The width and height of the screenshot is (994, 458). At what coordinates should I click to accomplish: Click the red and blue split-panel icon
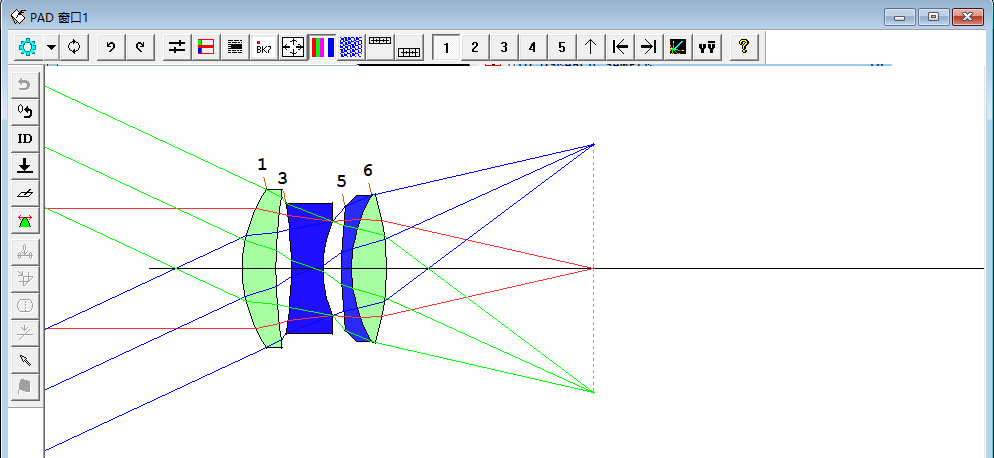click(x=206, y=47)
